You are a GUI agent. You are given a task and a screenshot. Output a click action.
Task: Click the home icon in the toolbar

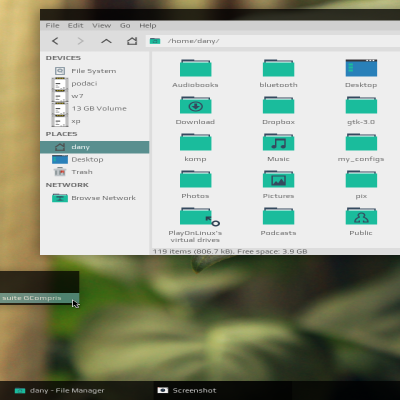click(132, 41)
